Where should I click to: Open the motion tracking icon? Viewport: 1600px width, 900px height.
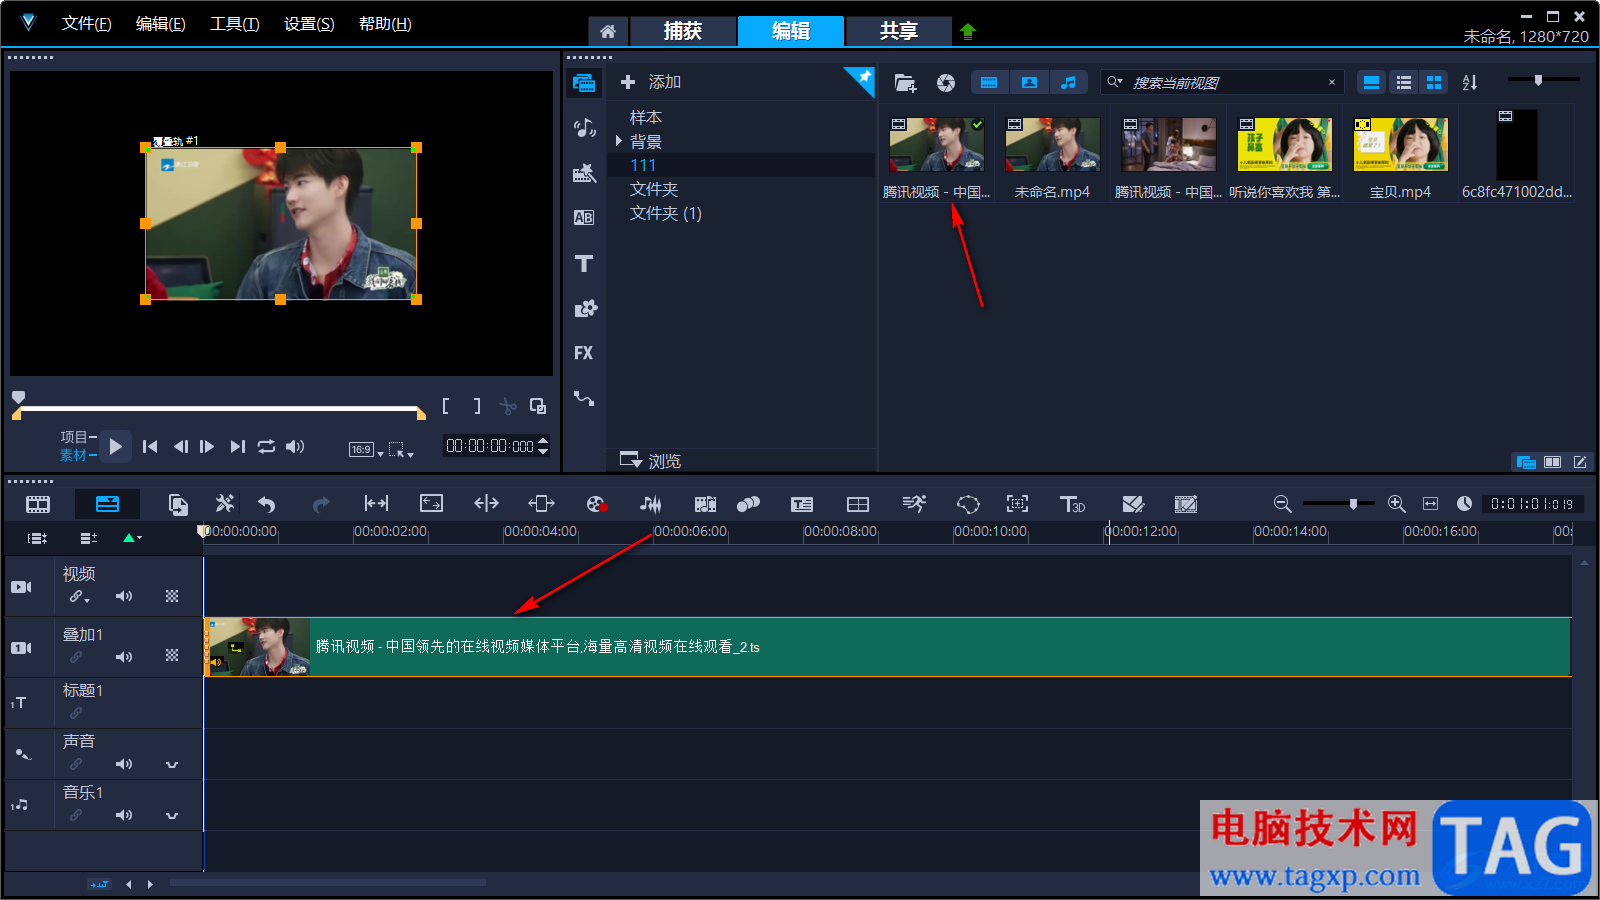pos(1017,504)
